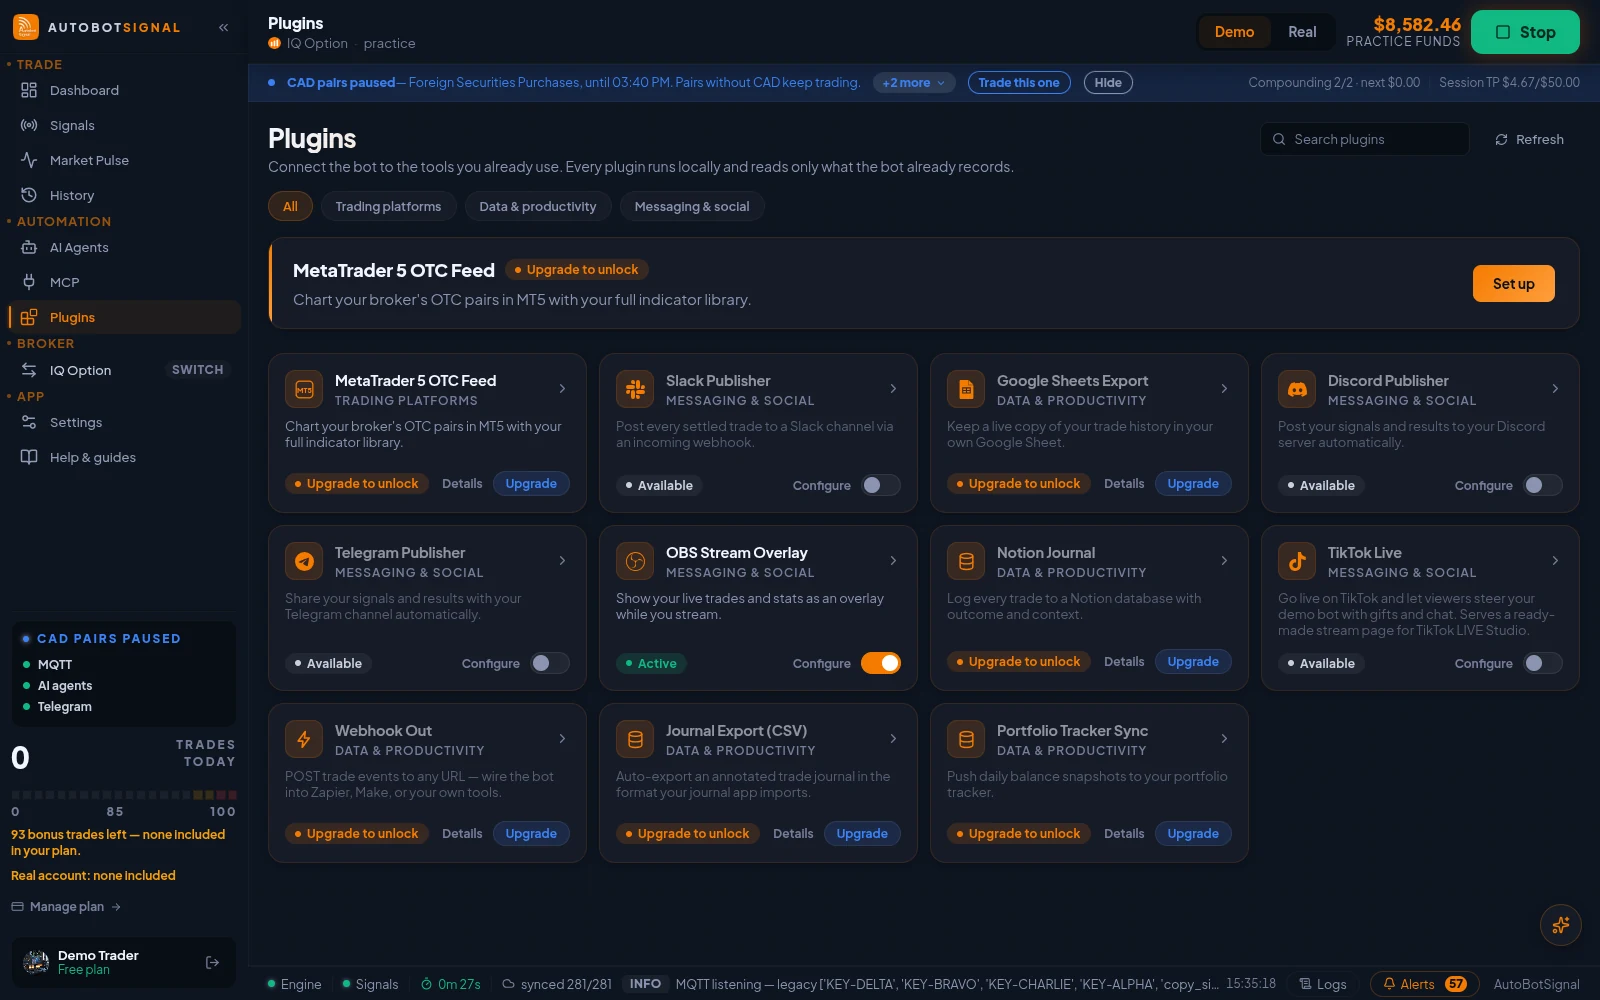Click the Settings sliders icon
Screen dimensions: 1600x1000
pos(29,422)
